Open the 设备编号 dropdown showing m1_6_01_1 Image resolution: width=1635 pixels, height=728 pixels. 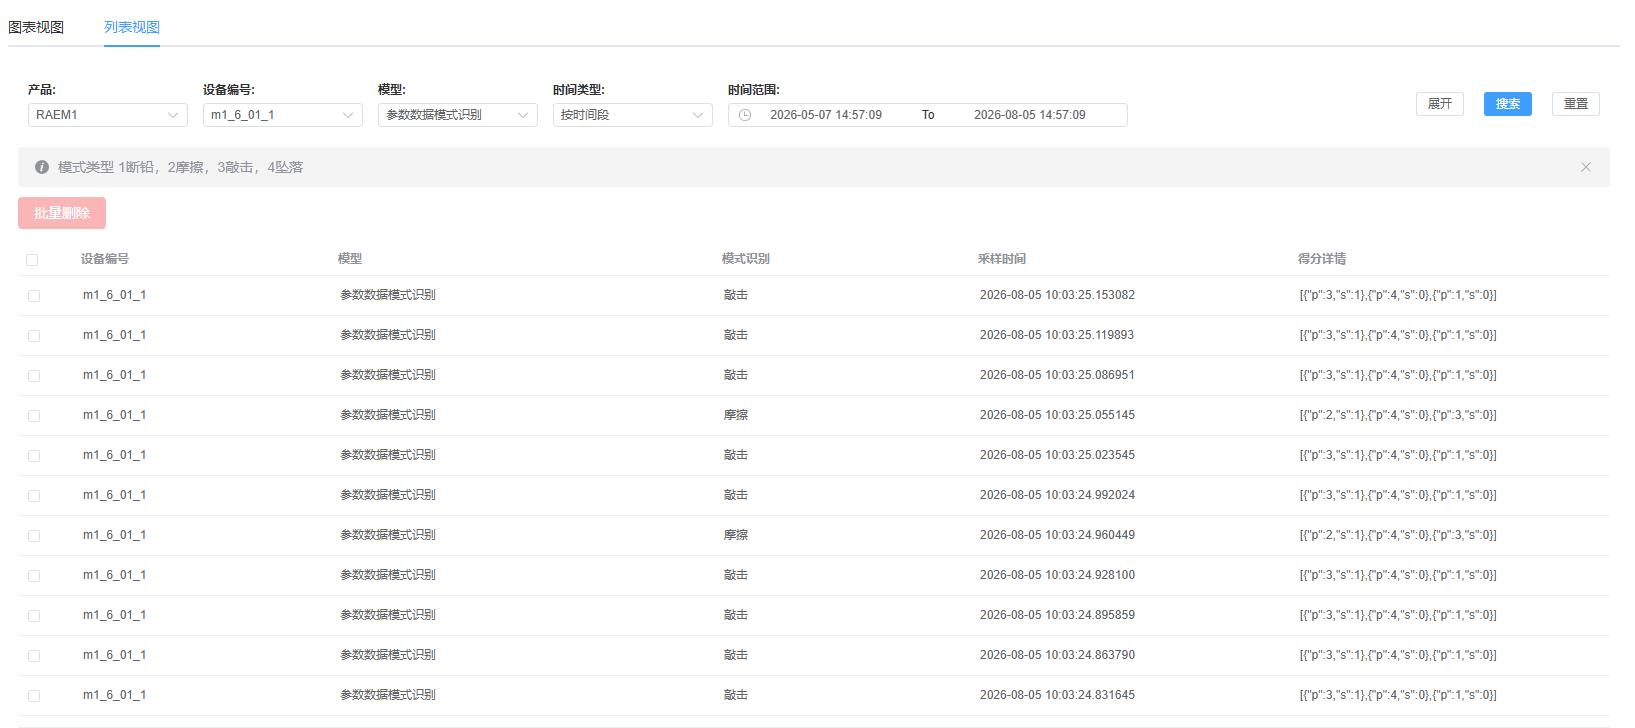283,115
